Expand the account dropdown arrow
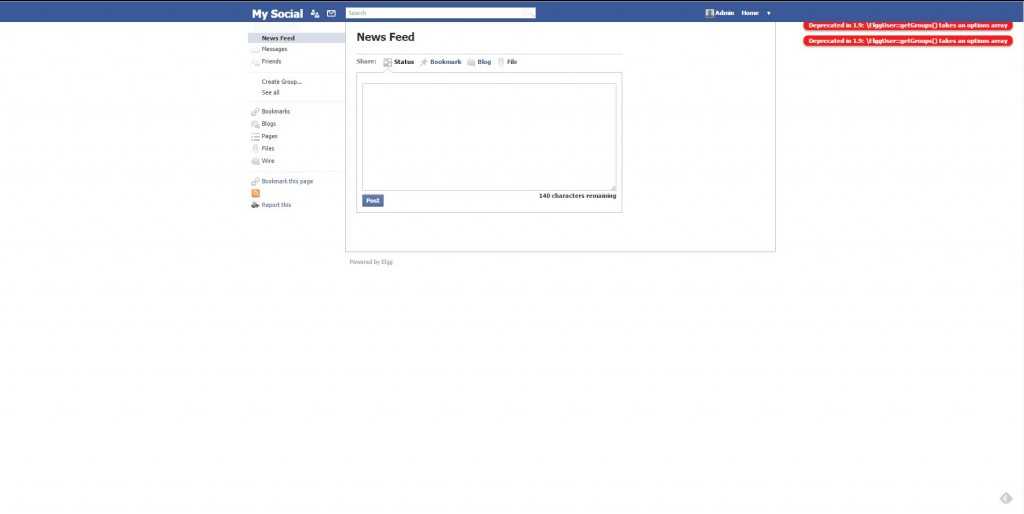Screen dimensions: 1024x514 (769, 13)
